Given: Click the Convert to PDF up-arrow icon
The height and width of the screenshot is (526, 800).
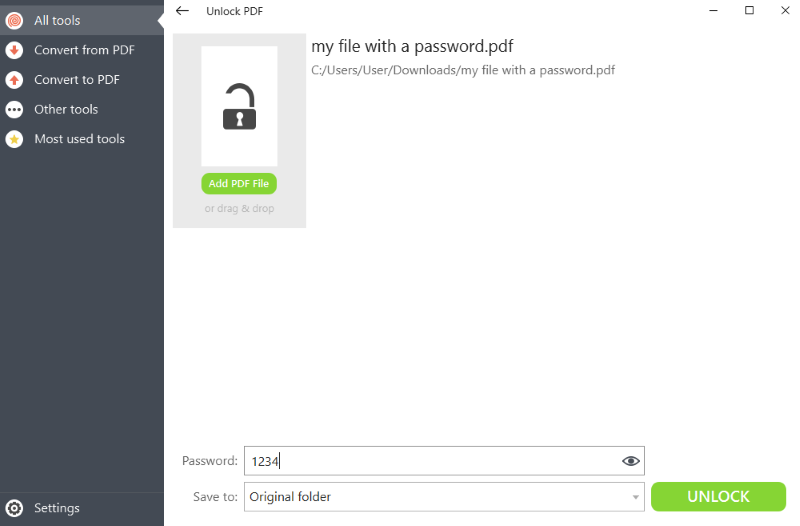Looking at the screenshot, I should (14, 80).
